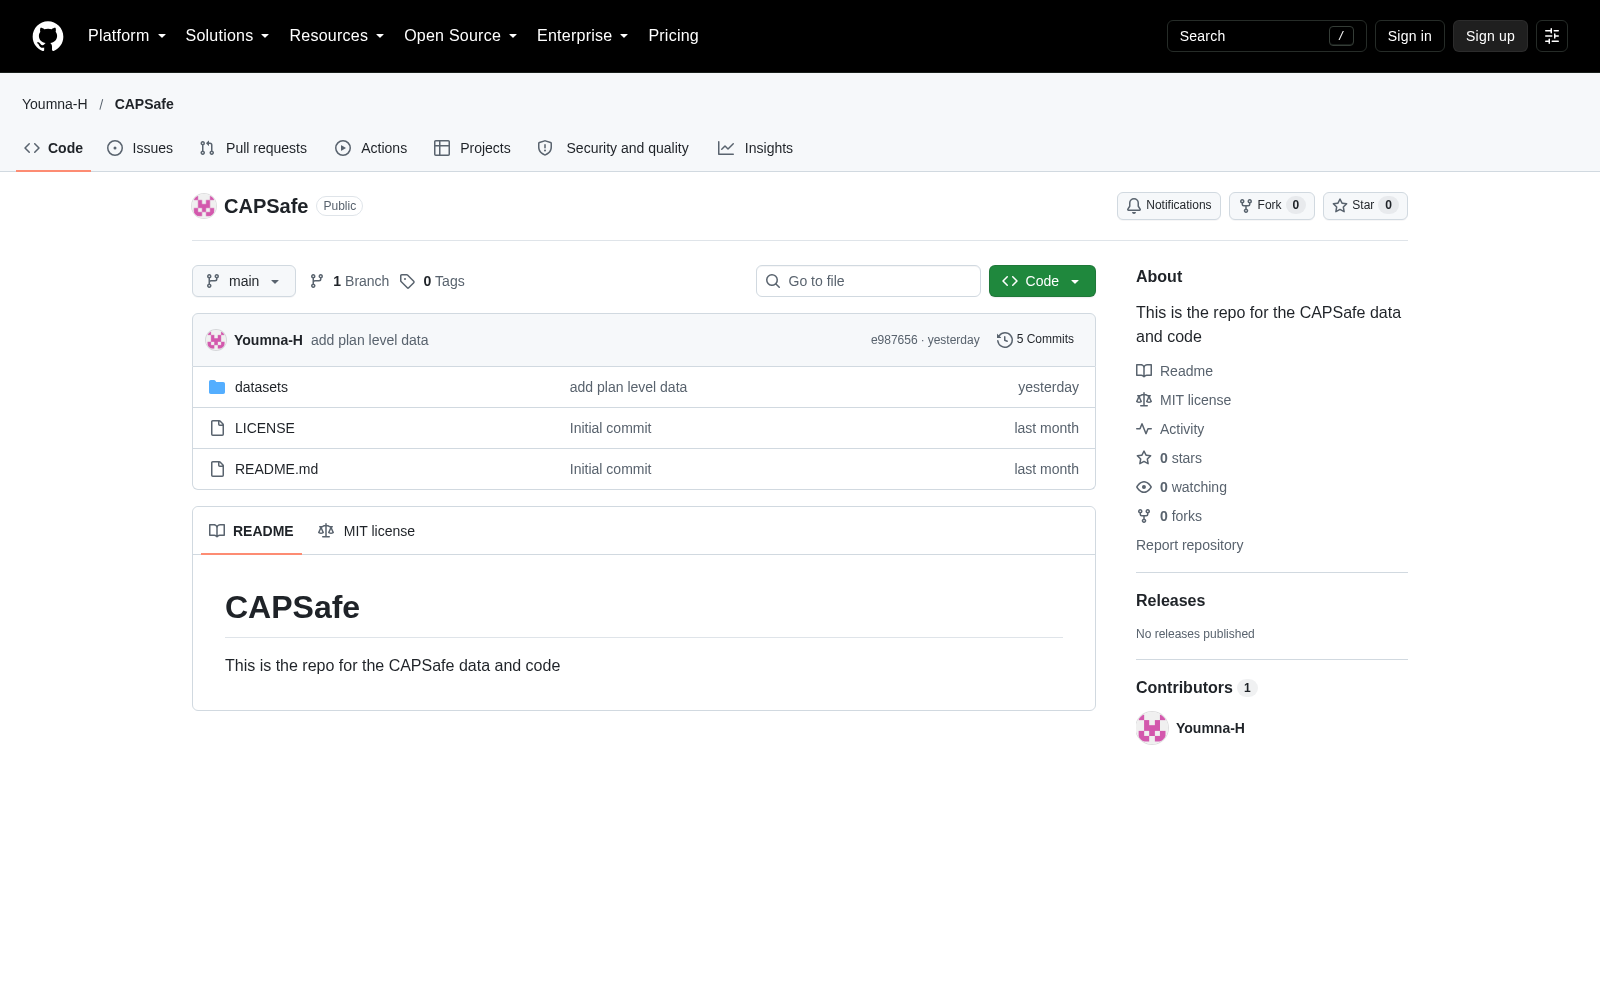The image size is (1600, 1000).
Task: View the 5 Commits history
Action: coord(1035,340)
